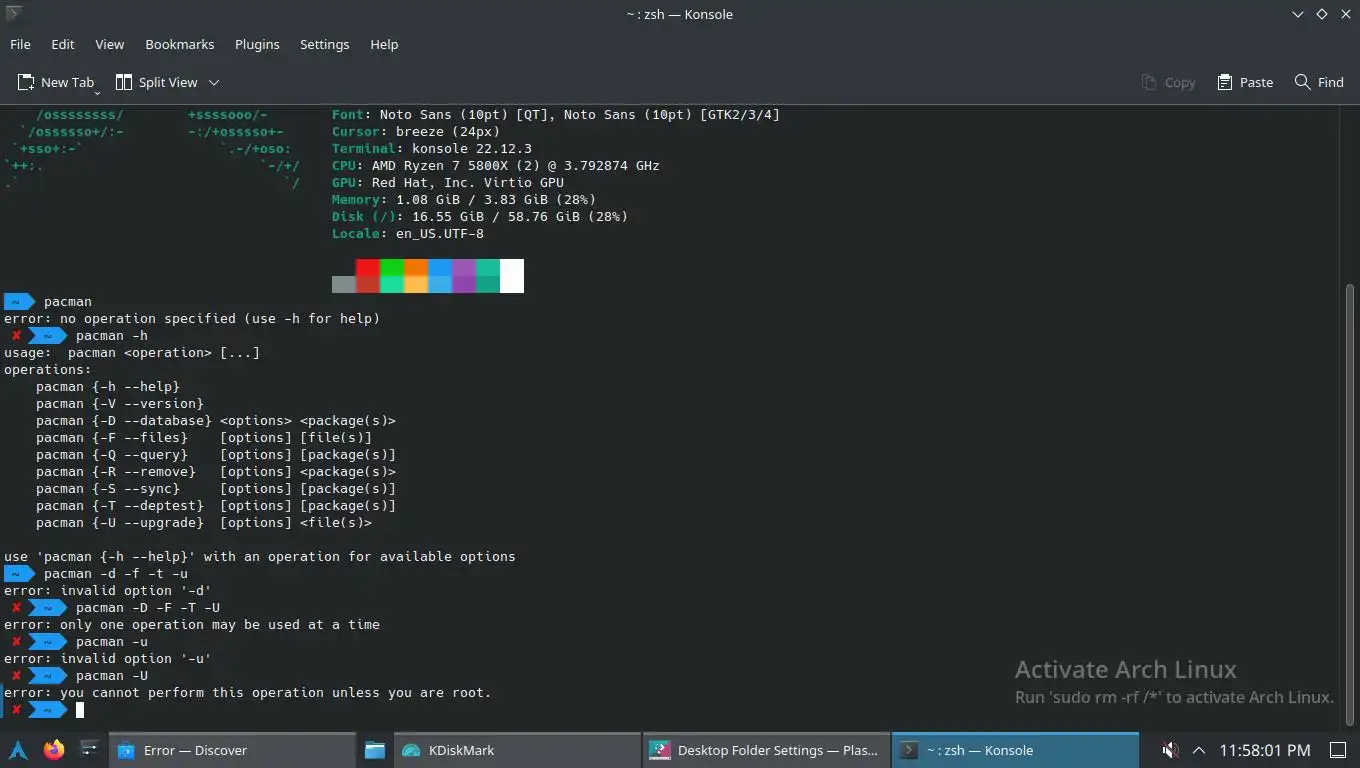Screen dimensions: 1360x768
Task: Switch to Error — Discover window
Action: (231, 750)
